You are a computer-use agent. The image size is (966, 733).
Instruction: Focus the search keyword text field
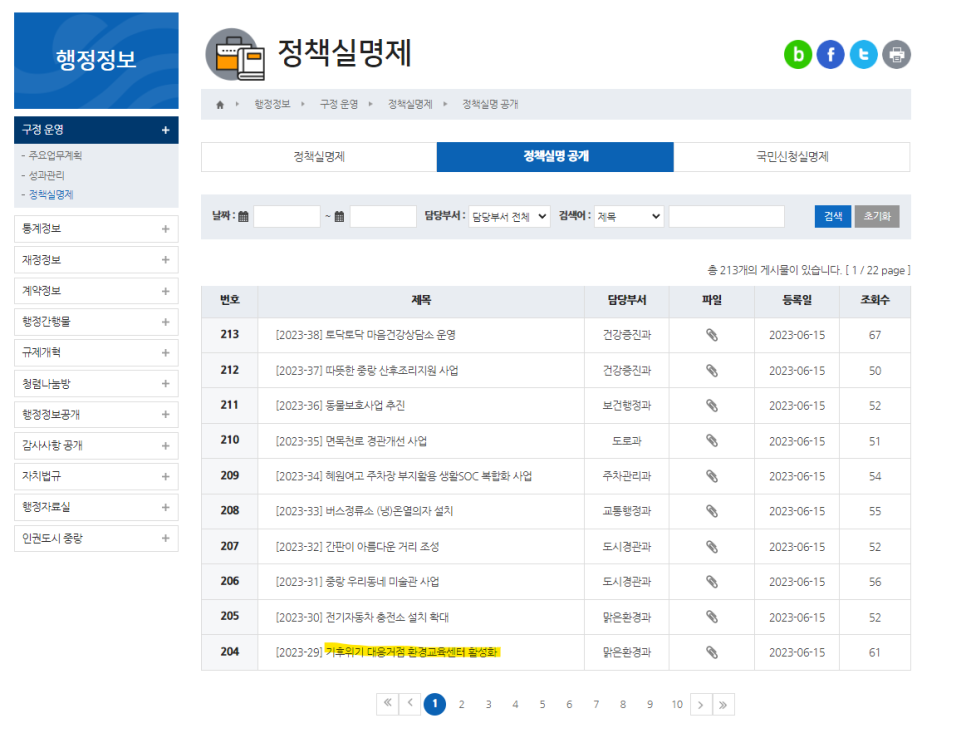[726, 217]
